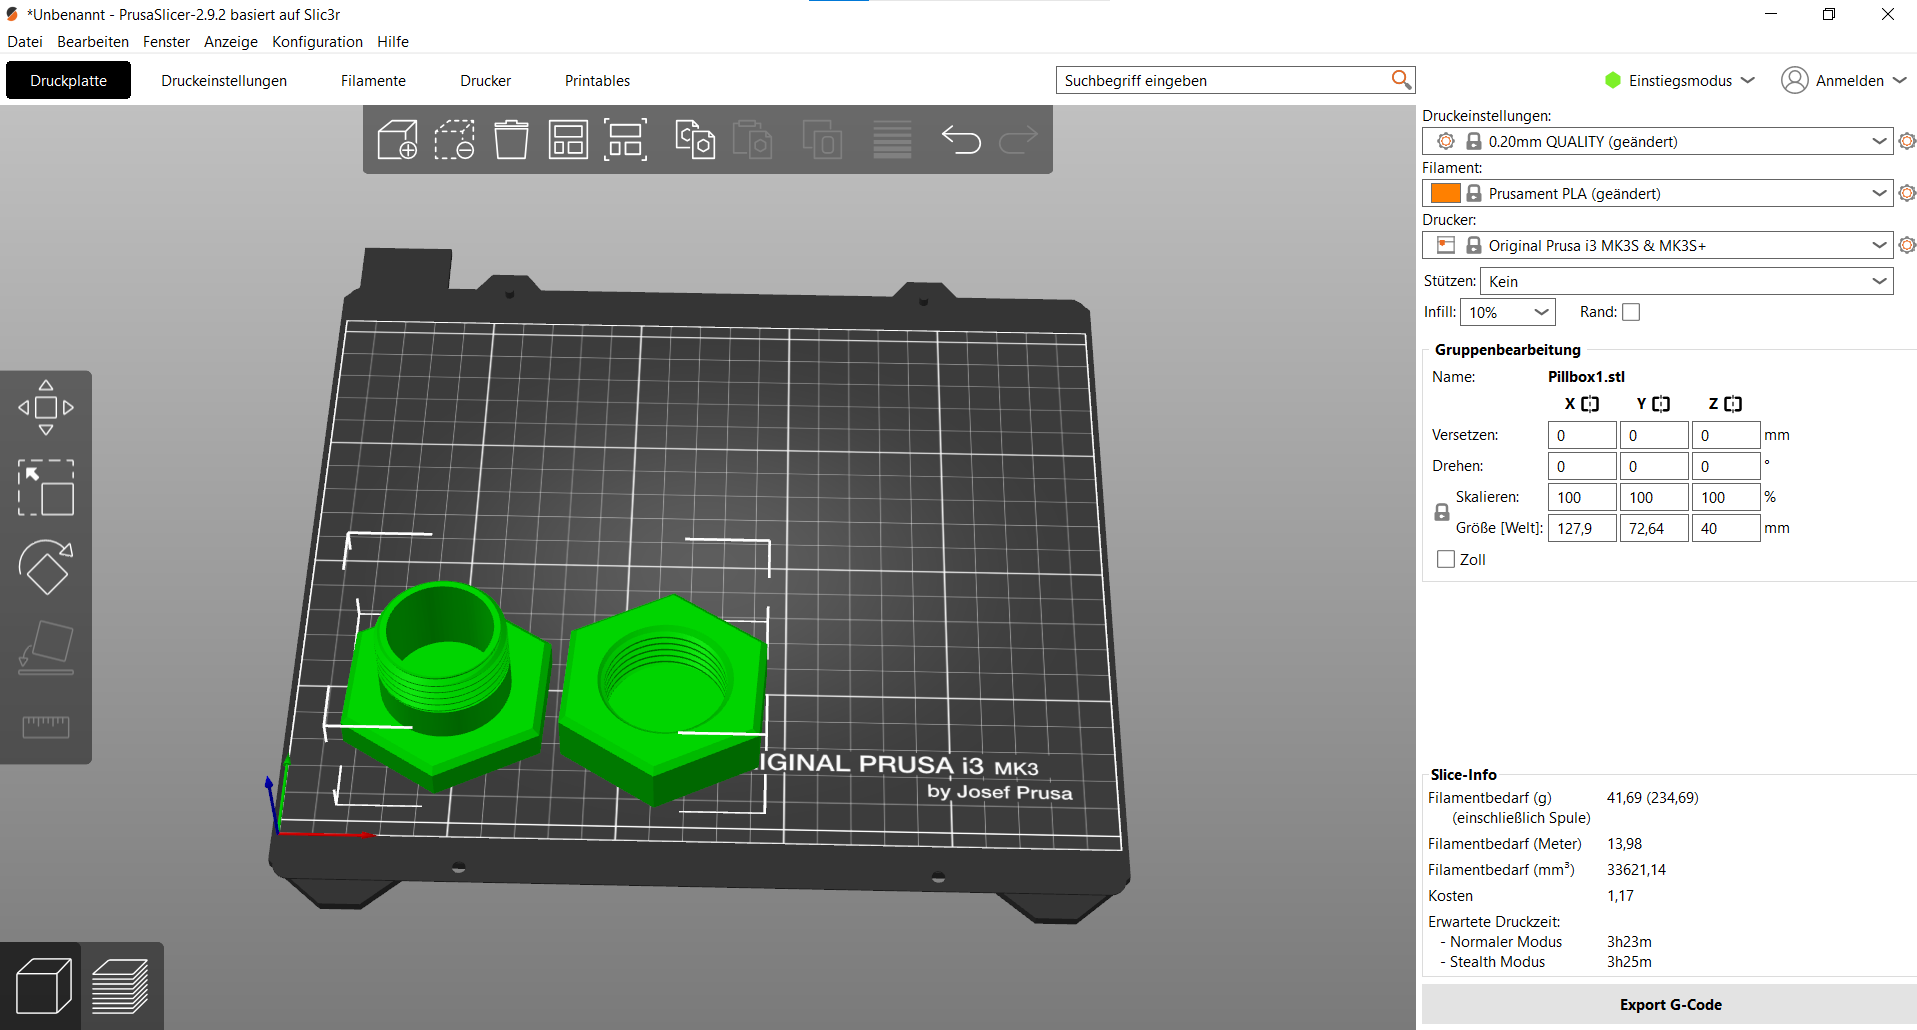
Task: Click the trash bin Delete all icon
Action: click(511, 140)
